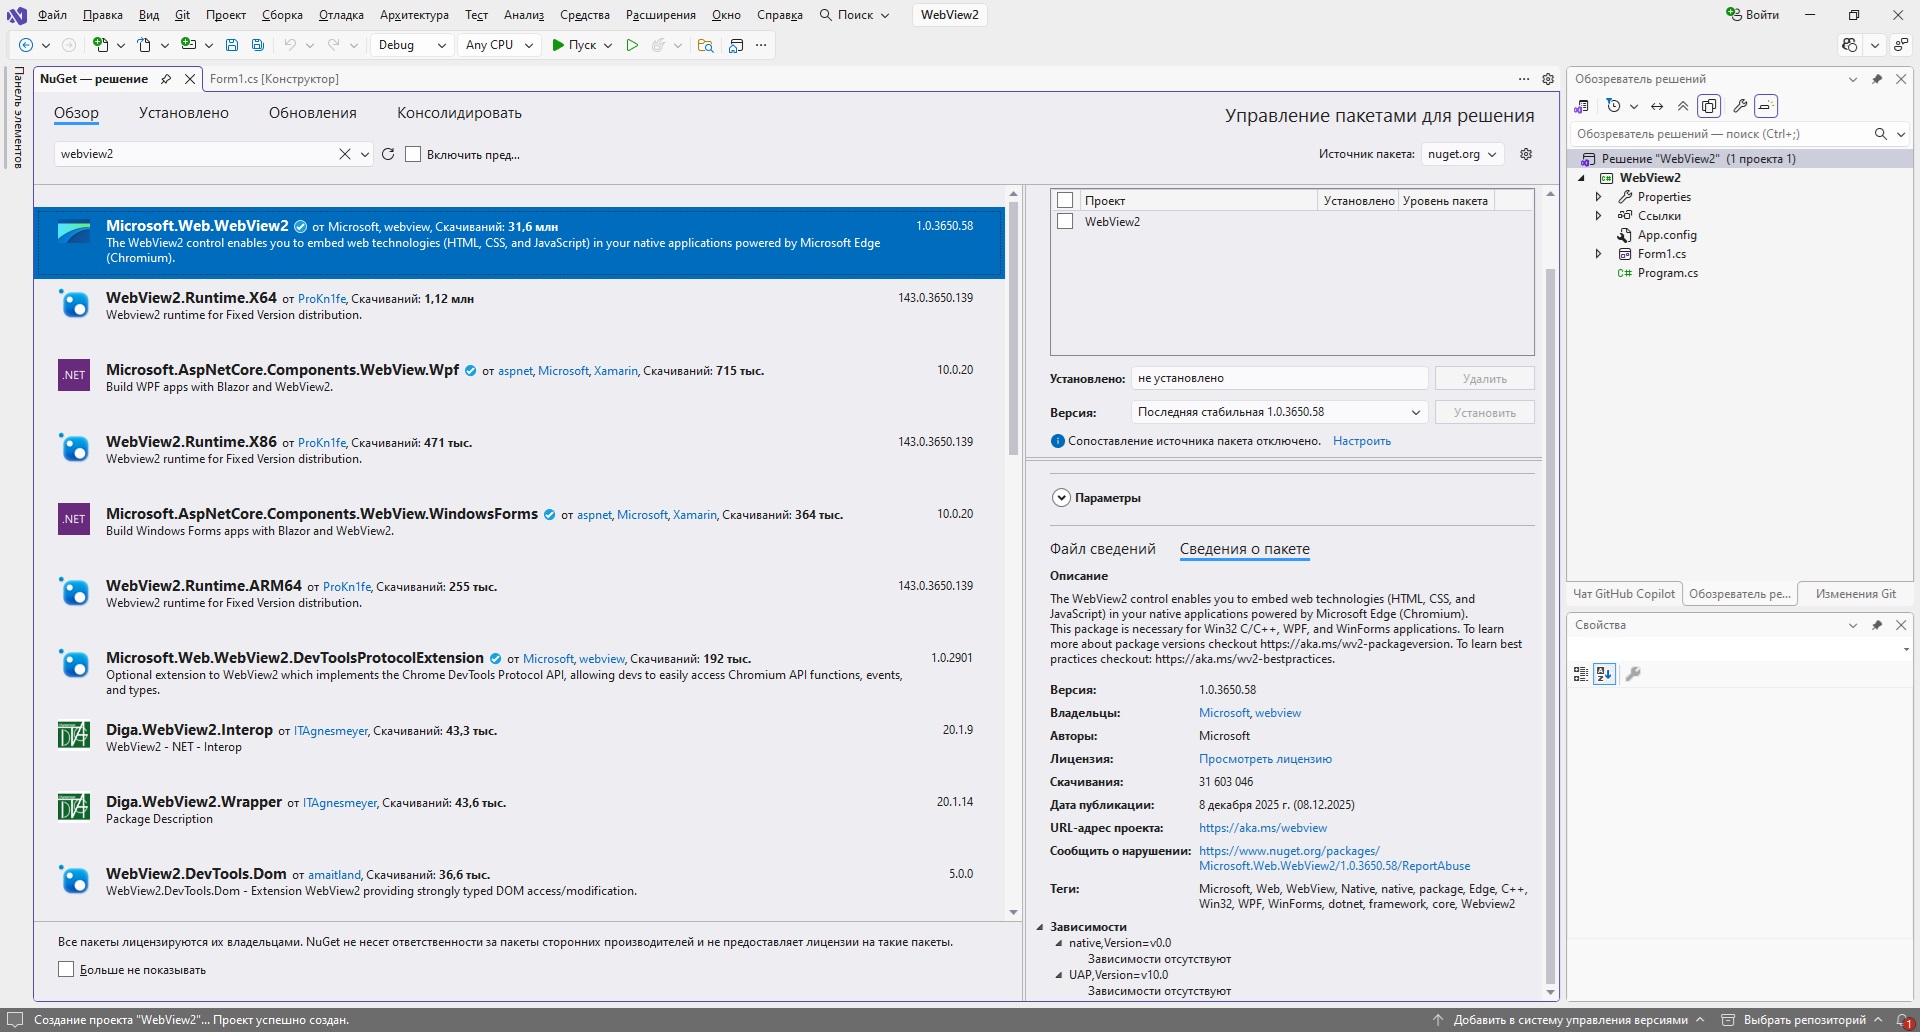Refresh the NuGet package search results
The width and height of the screenshot is (1920, 1032).
click(388, 154)
